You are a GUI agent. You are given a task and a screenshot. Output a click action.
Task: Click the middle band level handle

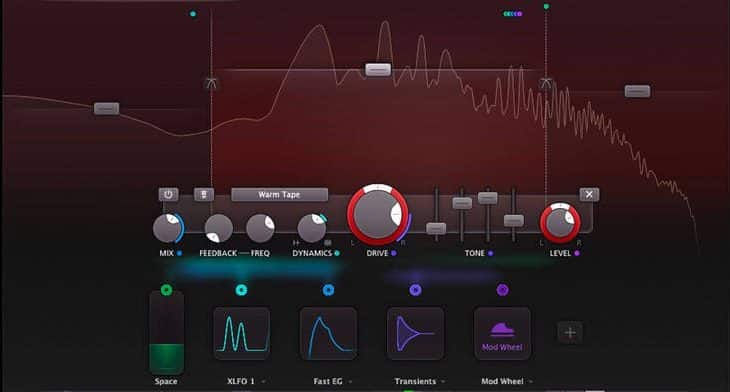[378, 70]
